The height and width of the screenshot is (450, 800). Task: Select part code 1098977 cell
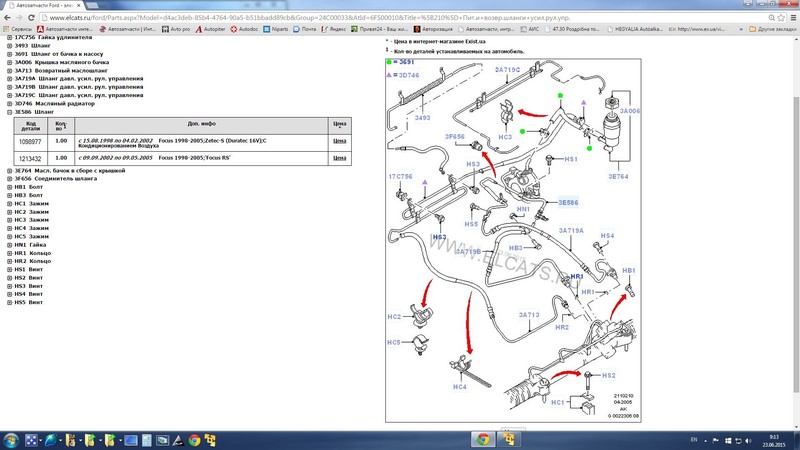pyautogui.click(x=30, y=142)
